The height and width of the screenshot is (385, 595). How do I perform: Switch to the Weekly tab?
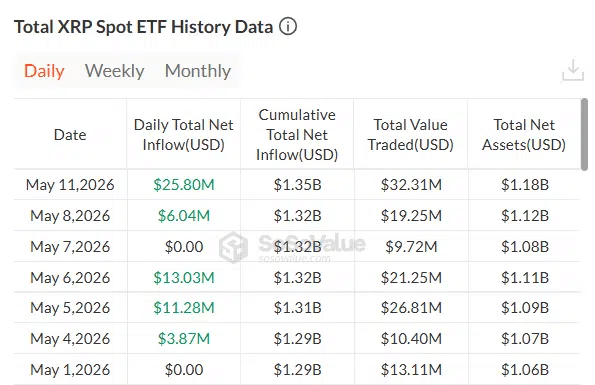click(115, 71)
